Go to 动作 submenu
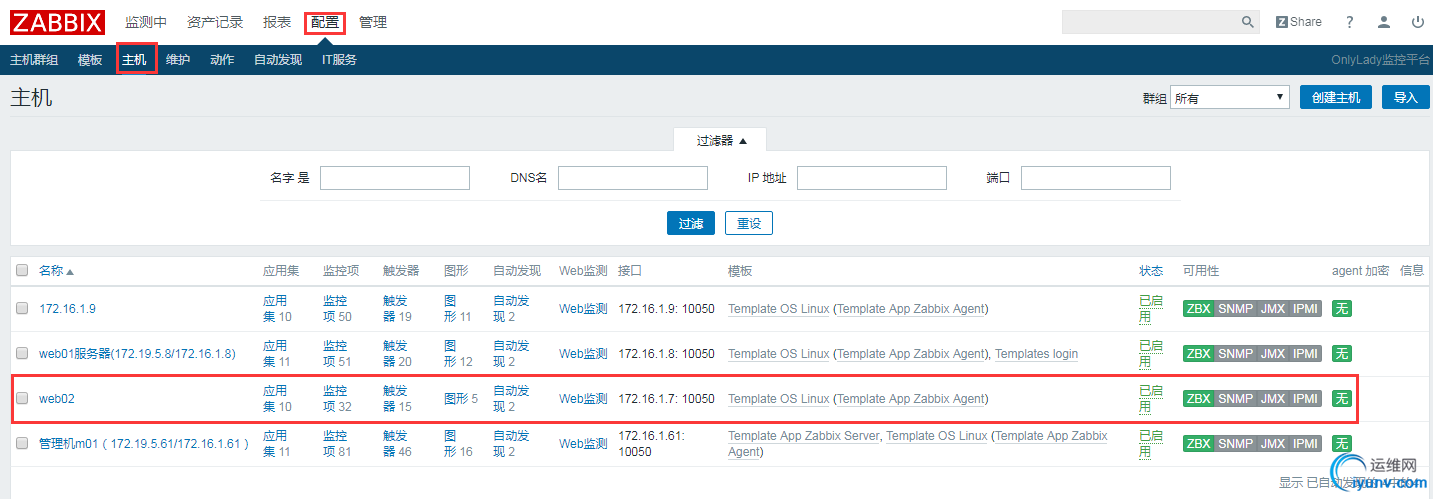 pos(222,60)
